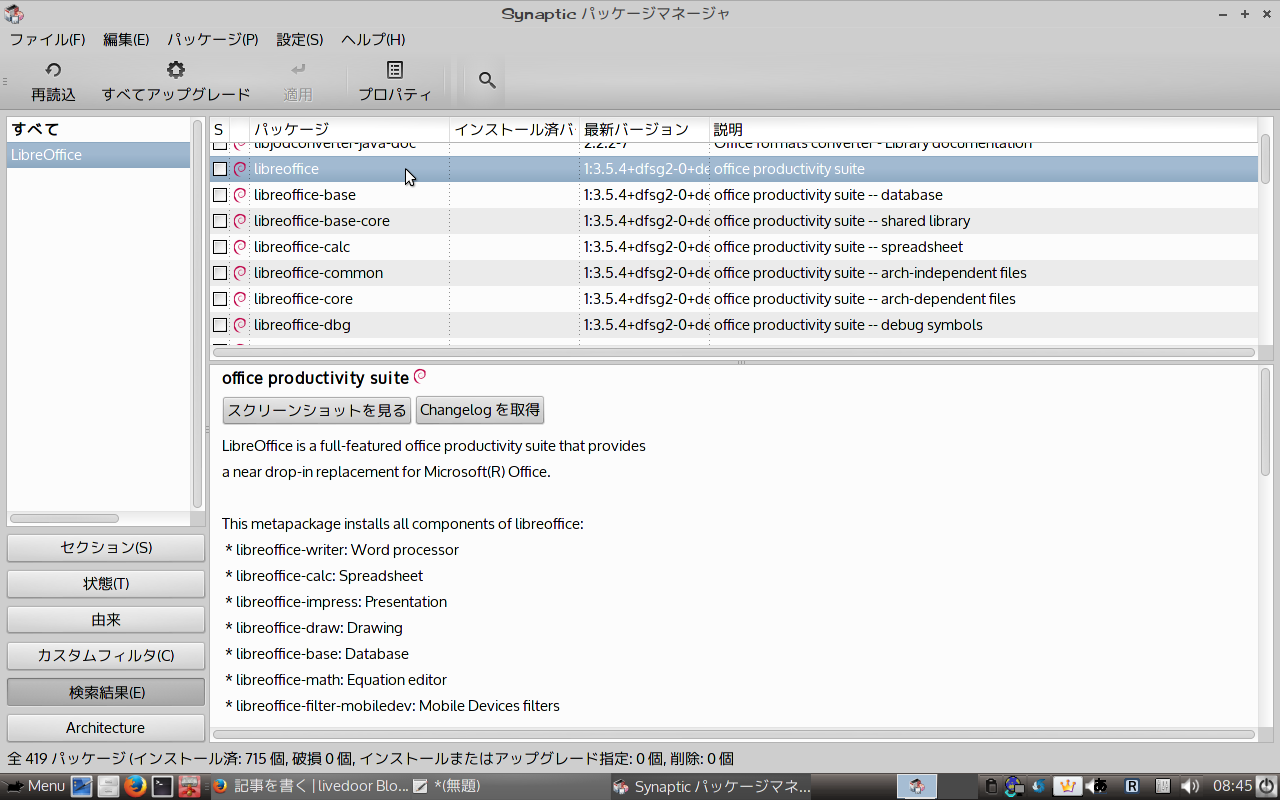Screen dimensions: 1280x800
Task: Sort by 最新バージョン column header
Action: tap(644, 130)
